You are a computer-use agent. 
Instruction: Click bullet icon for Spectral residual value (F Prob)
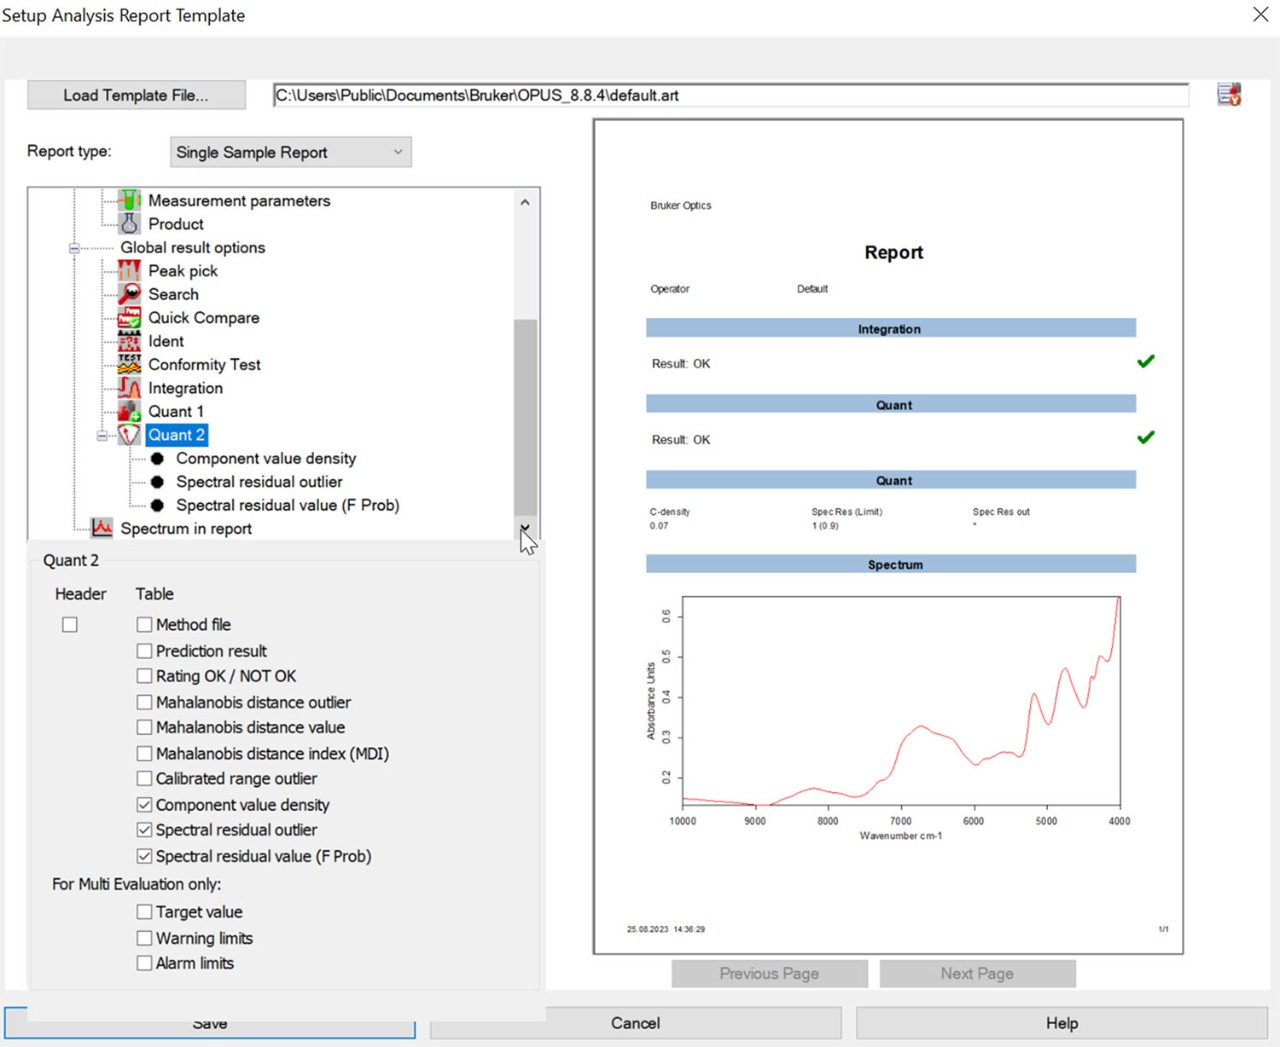pos(157,505)
